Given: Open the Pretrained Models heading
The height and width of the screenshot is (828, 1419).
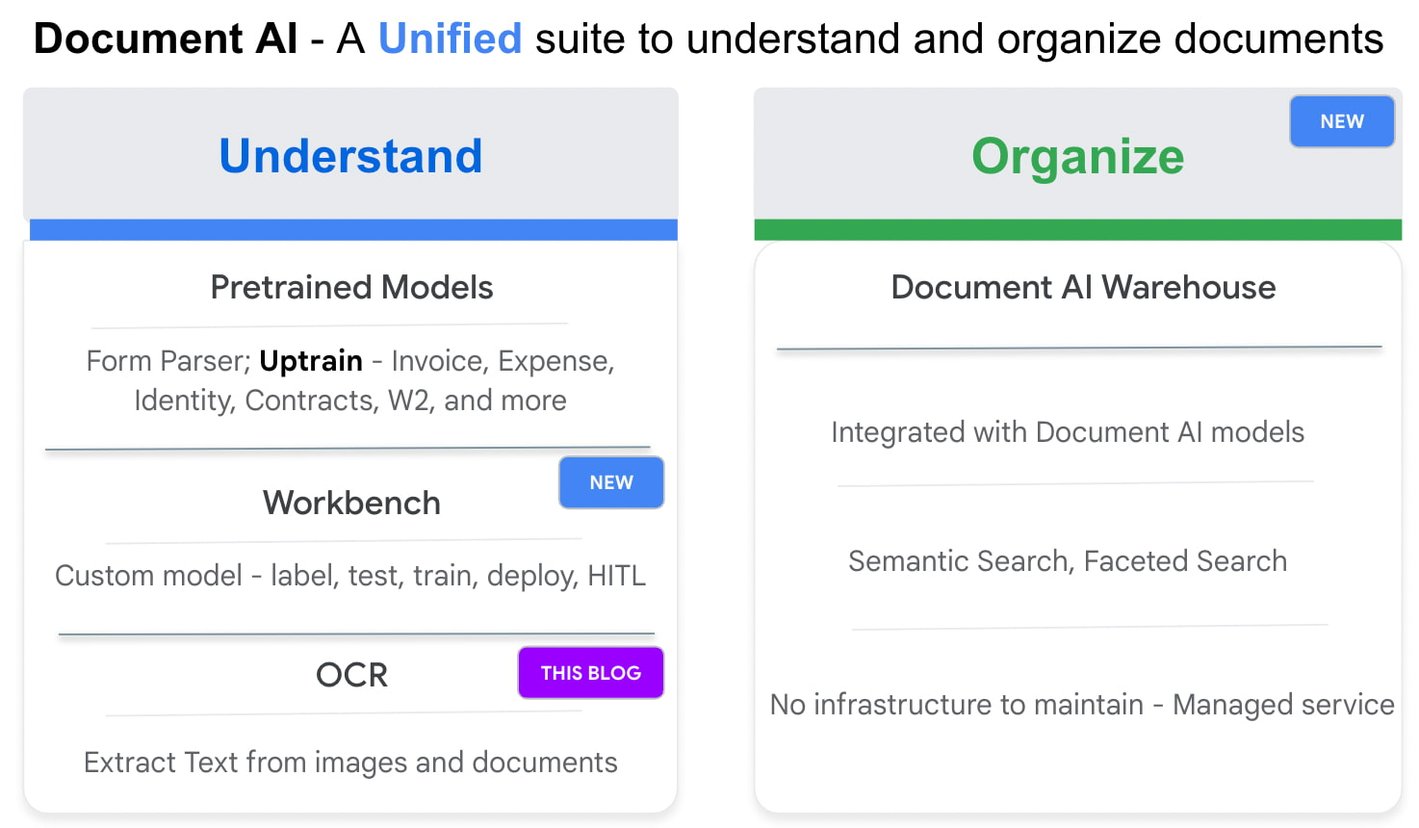Looking at the screenshot, I should click(352, 287).
